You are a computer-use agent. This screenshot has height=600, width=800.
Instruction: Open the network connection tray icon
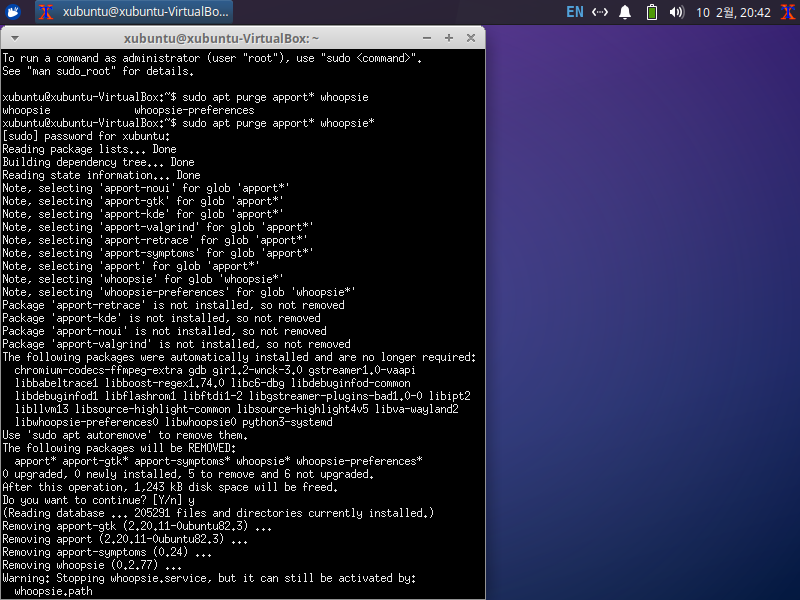599,12
